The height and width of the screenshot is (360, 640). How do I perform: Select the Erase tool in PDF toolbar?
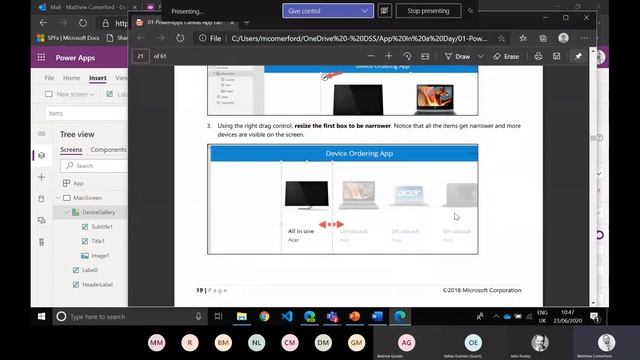click(506, 56)
